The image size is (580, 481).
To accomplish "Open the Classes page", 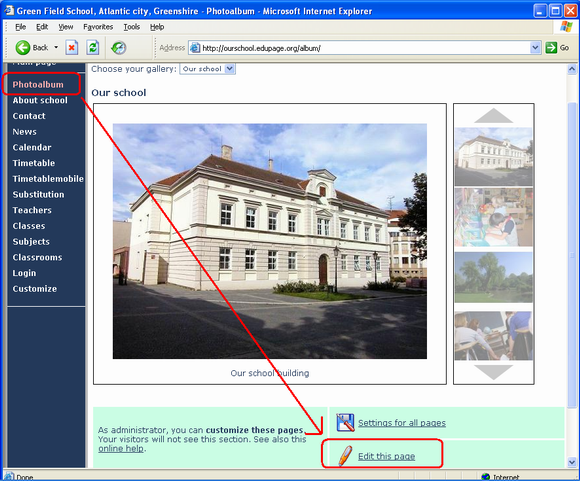I will (x=29, y=226).
